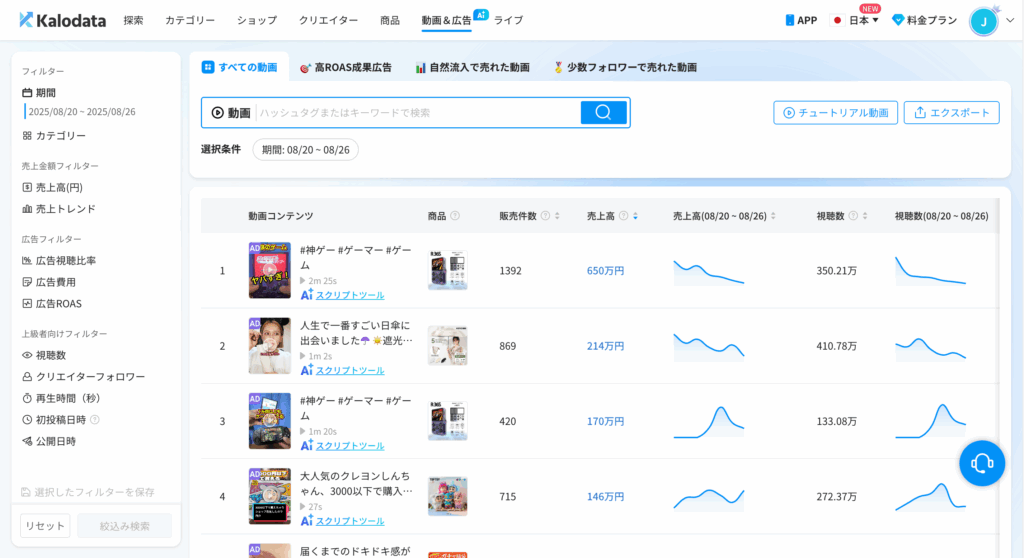Open スクリプトツール link in row 2
1024x558 pixels.
[350, 370]
